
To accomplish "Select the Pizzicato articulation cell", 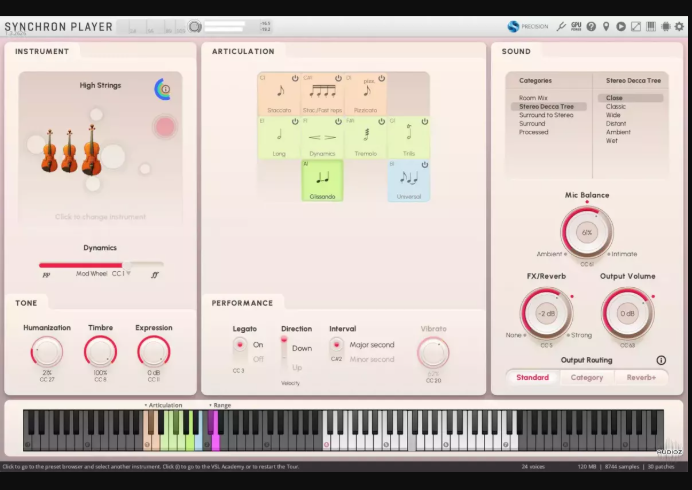I will [365, 94].
